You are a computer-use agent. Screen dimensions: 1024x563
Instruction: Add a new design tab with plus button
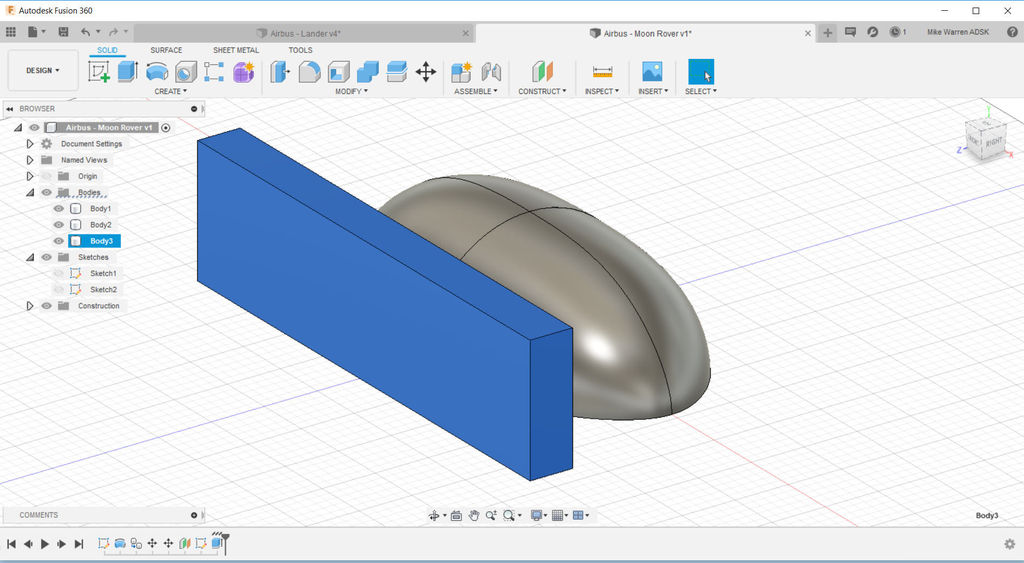[827, 33]
